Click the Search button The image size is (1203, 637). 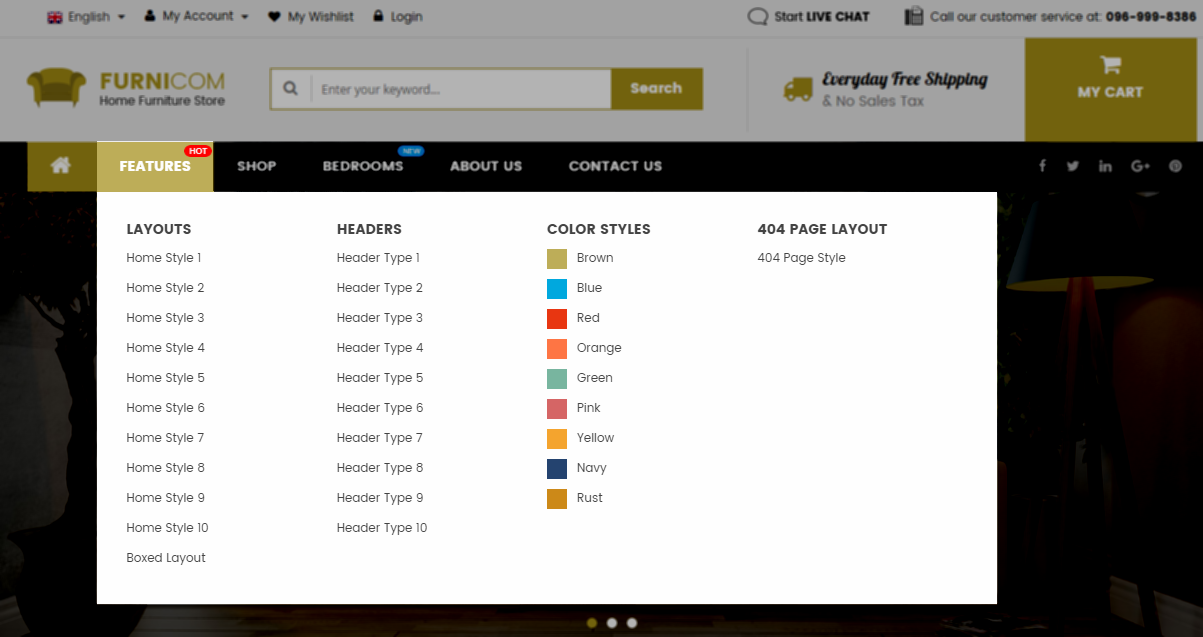click(x=656, y=89)
